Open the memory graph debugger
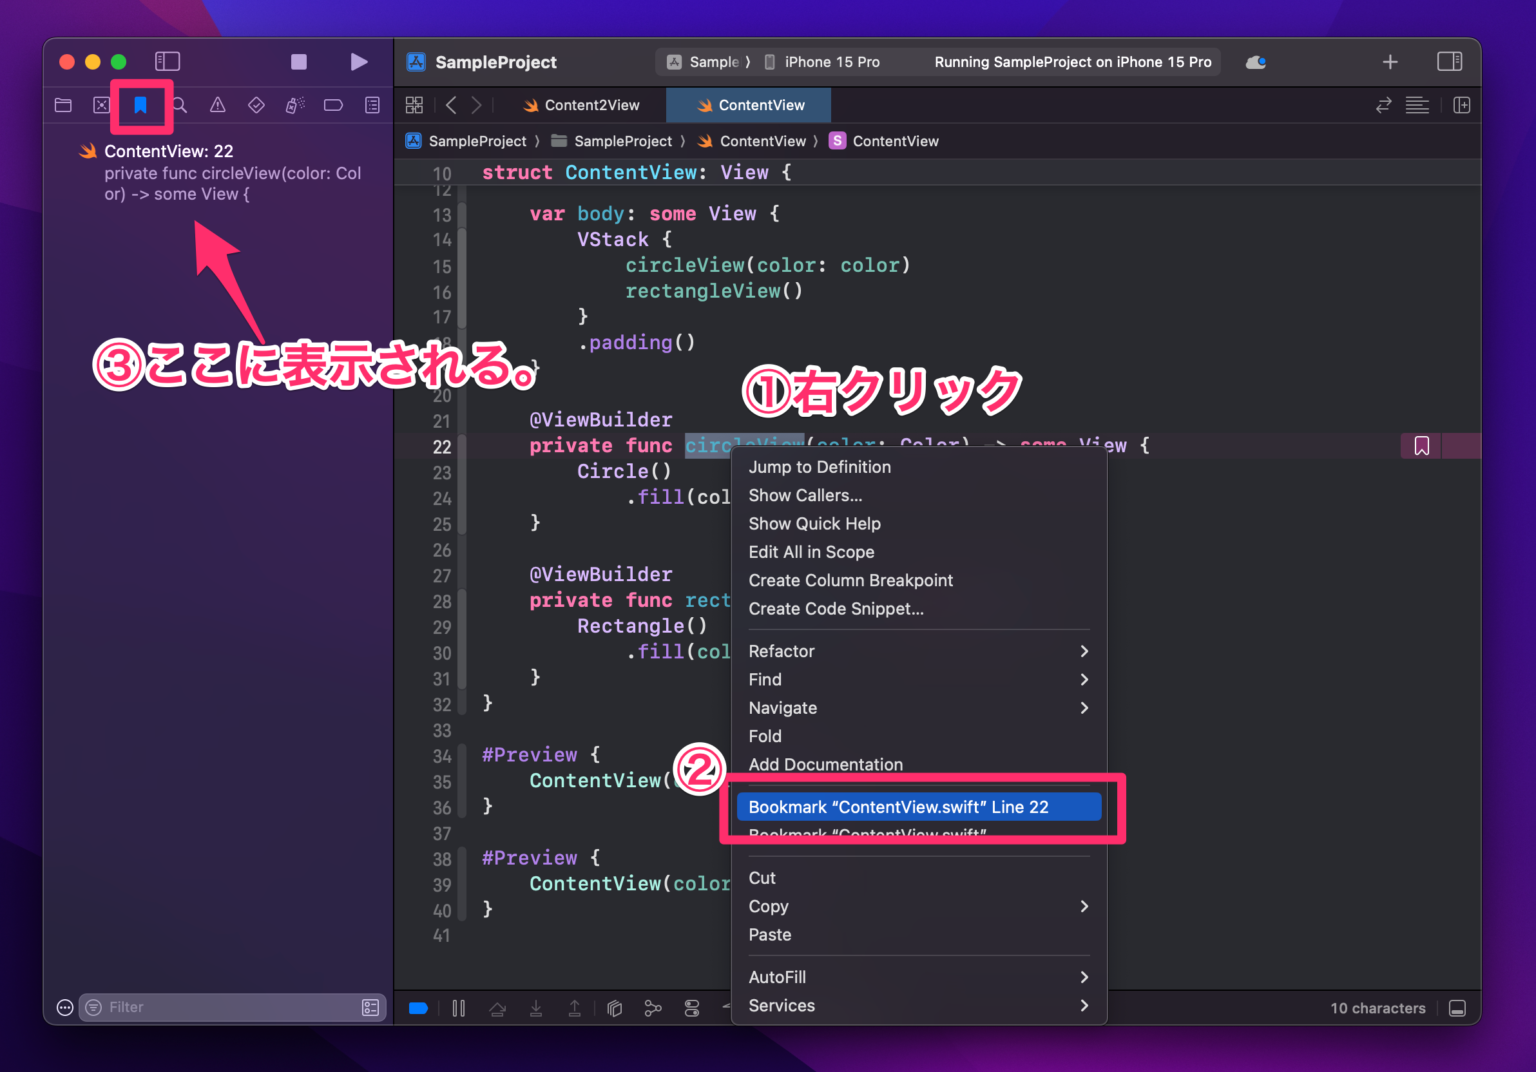Screen dimensions: 1536x1072 click(x=653, y=1008)
